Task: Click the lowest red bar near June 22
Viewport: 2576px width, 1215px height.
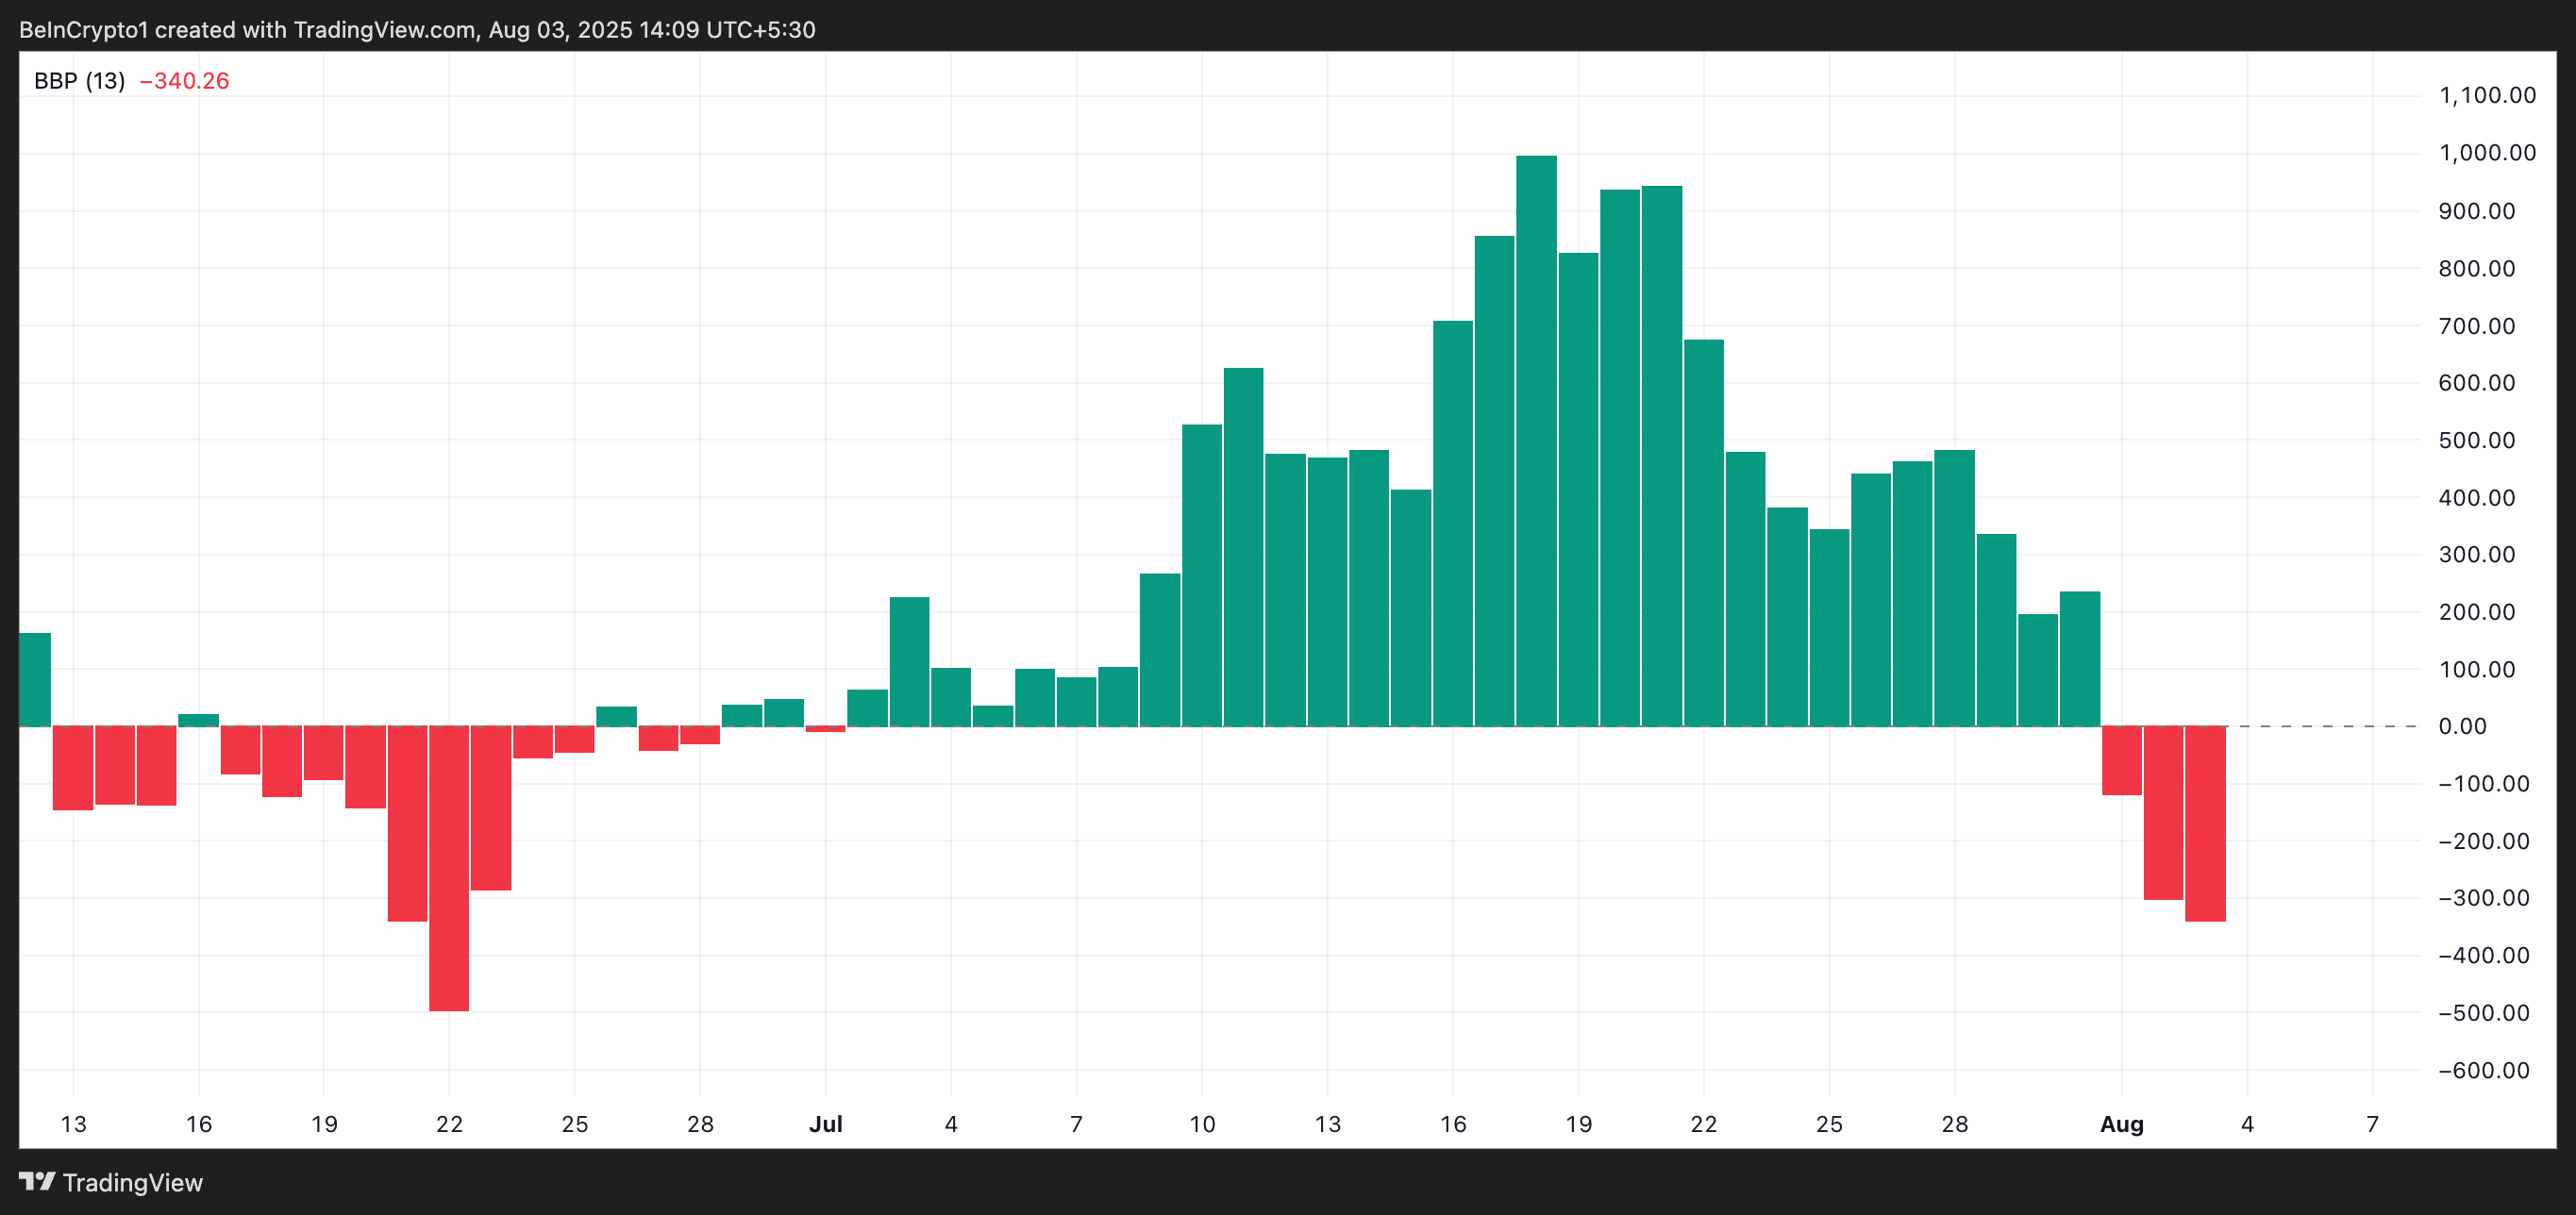Action: [449, 868]
